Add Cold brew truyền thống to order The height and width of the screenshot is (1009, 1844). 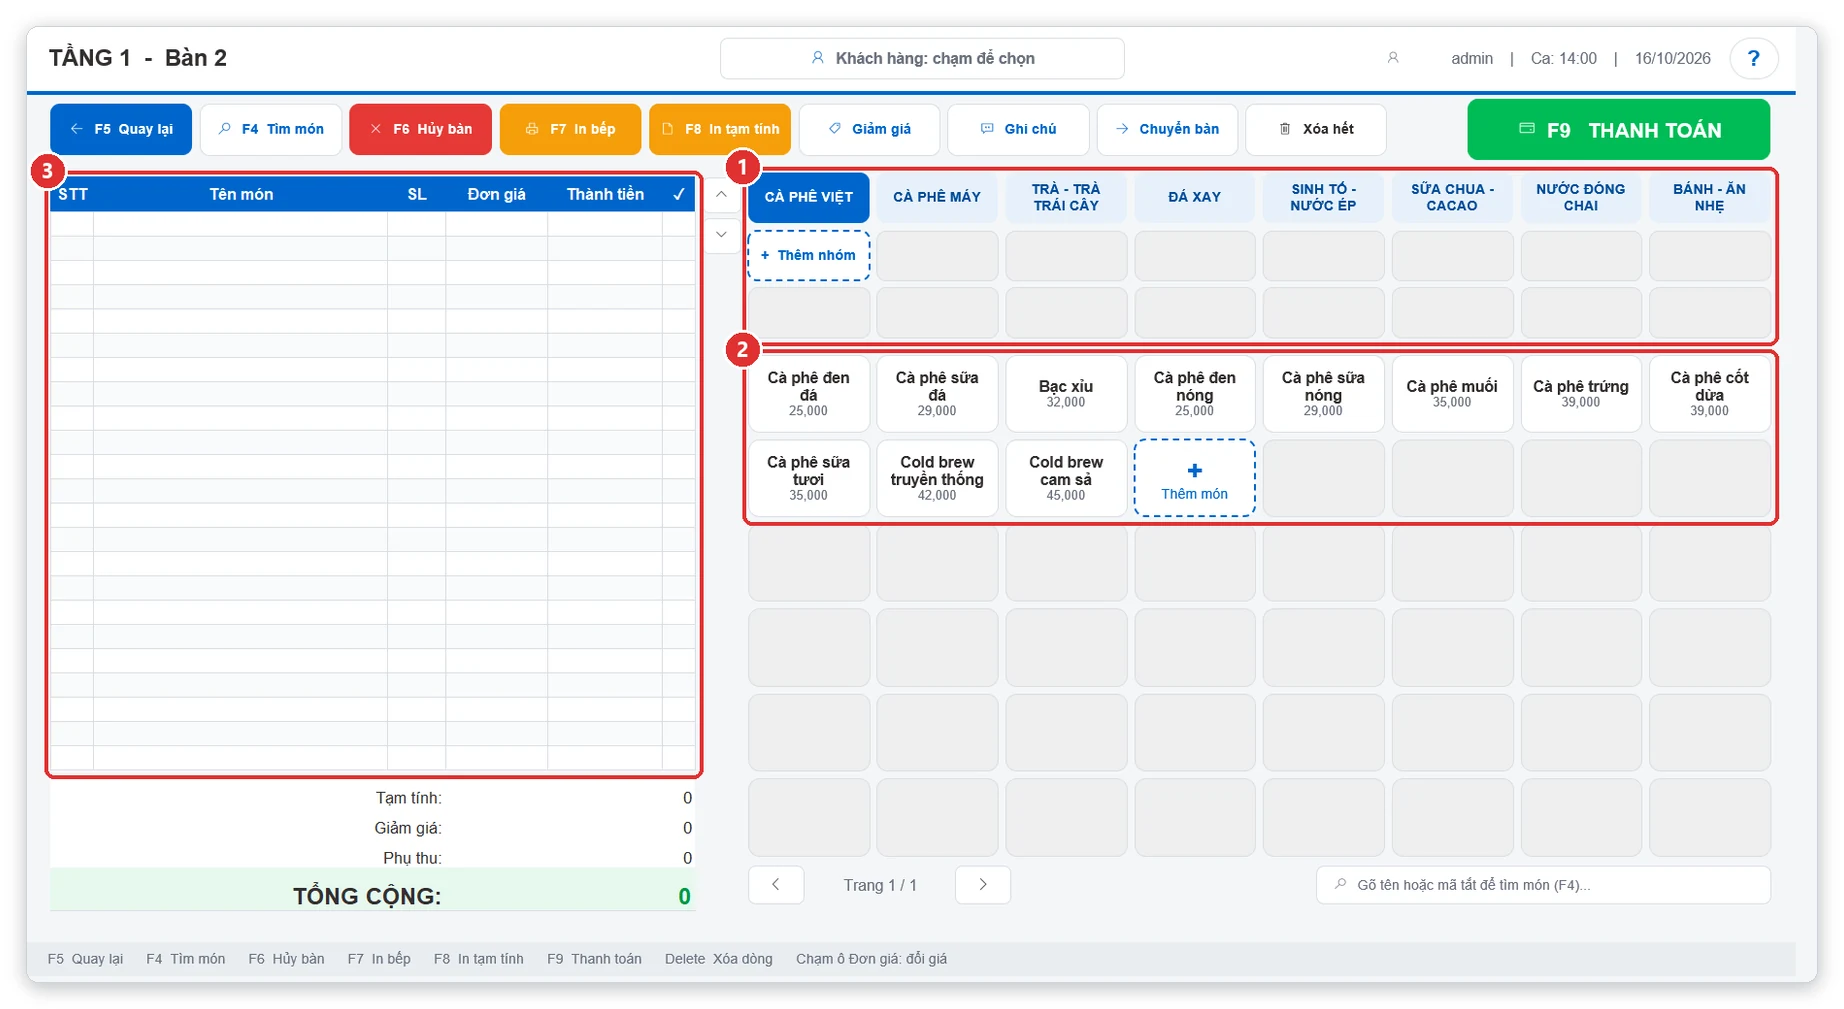[937, 478]
